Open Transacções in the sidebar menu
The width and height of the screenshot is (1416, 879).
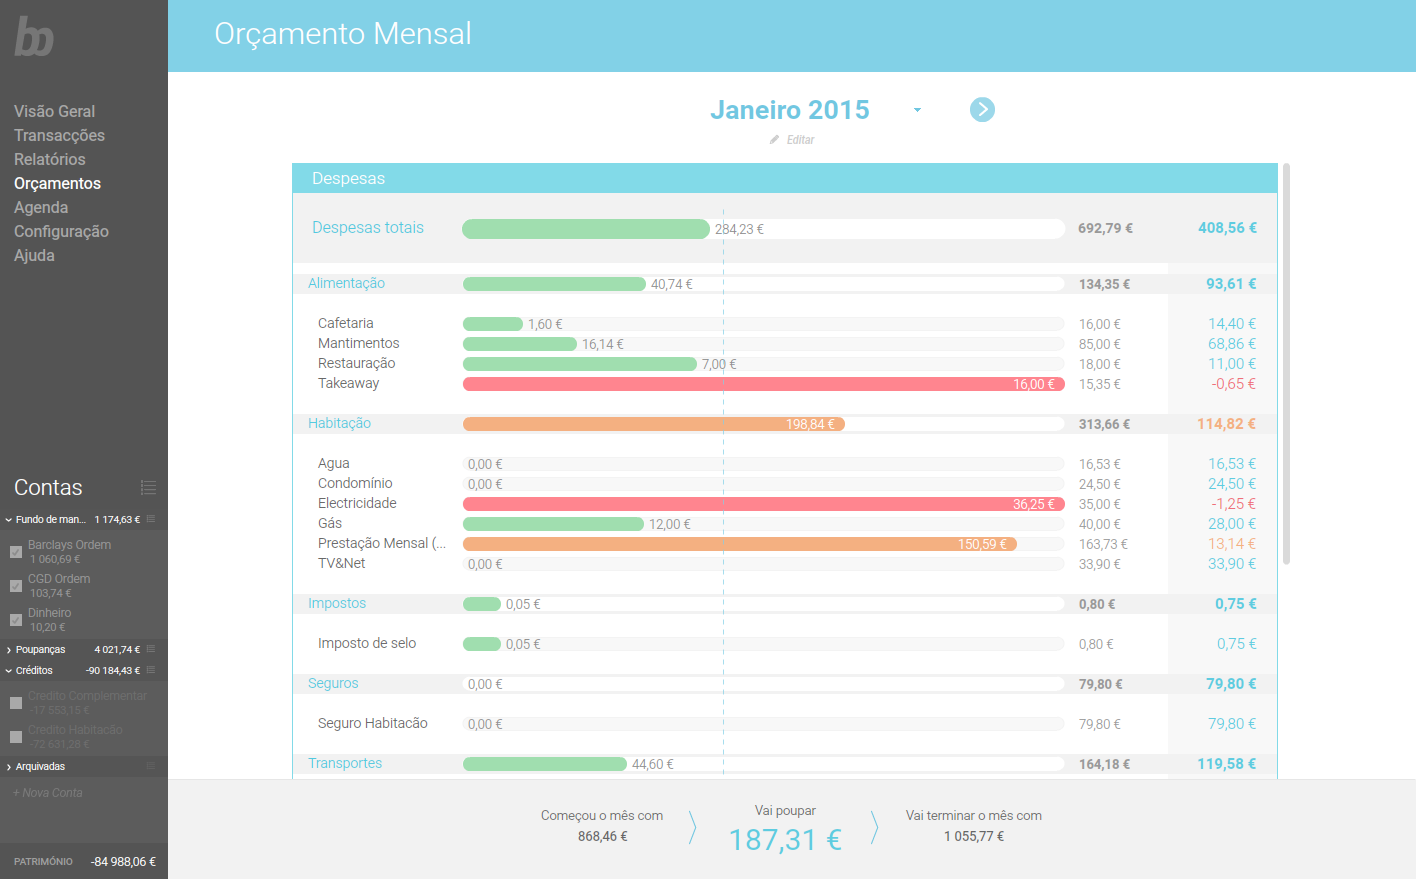[x=59, y=135]
